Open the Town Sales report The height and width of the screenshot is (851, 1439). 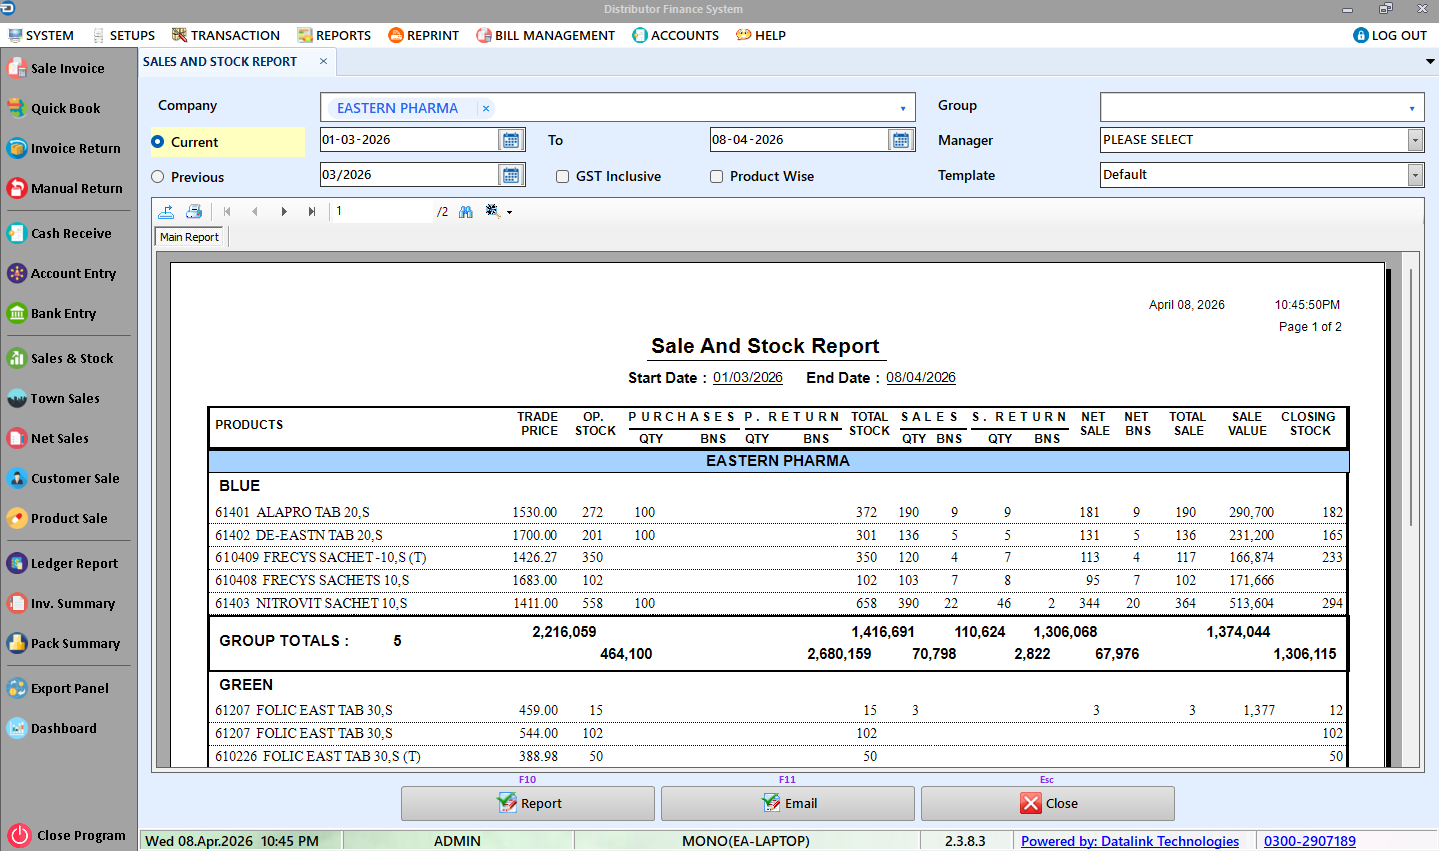54,398
